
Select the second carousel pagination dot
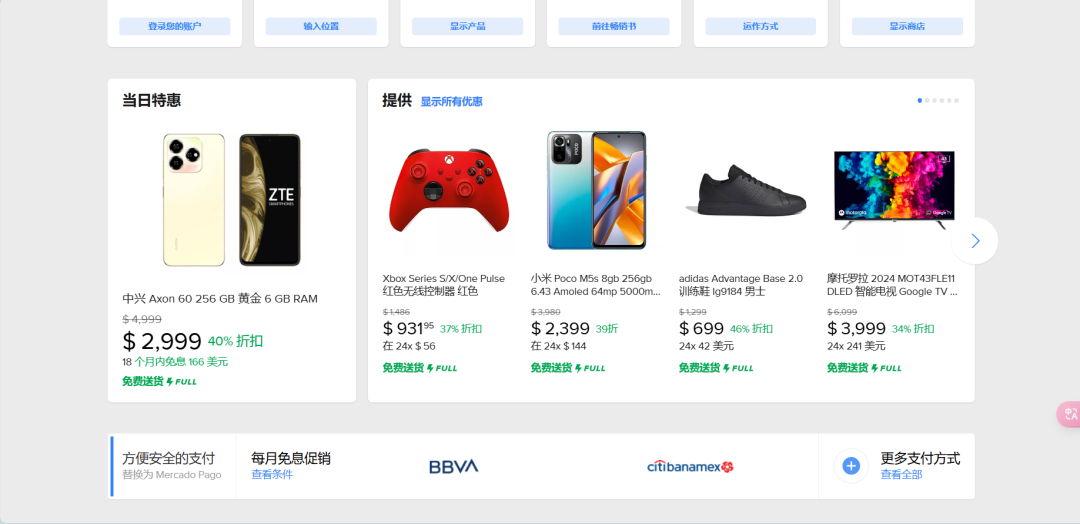click(927, 101)
